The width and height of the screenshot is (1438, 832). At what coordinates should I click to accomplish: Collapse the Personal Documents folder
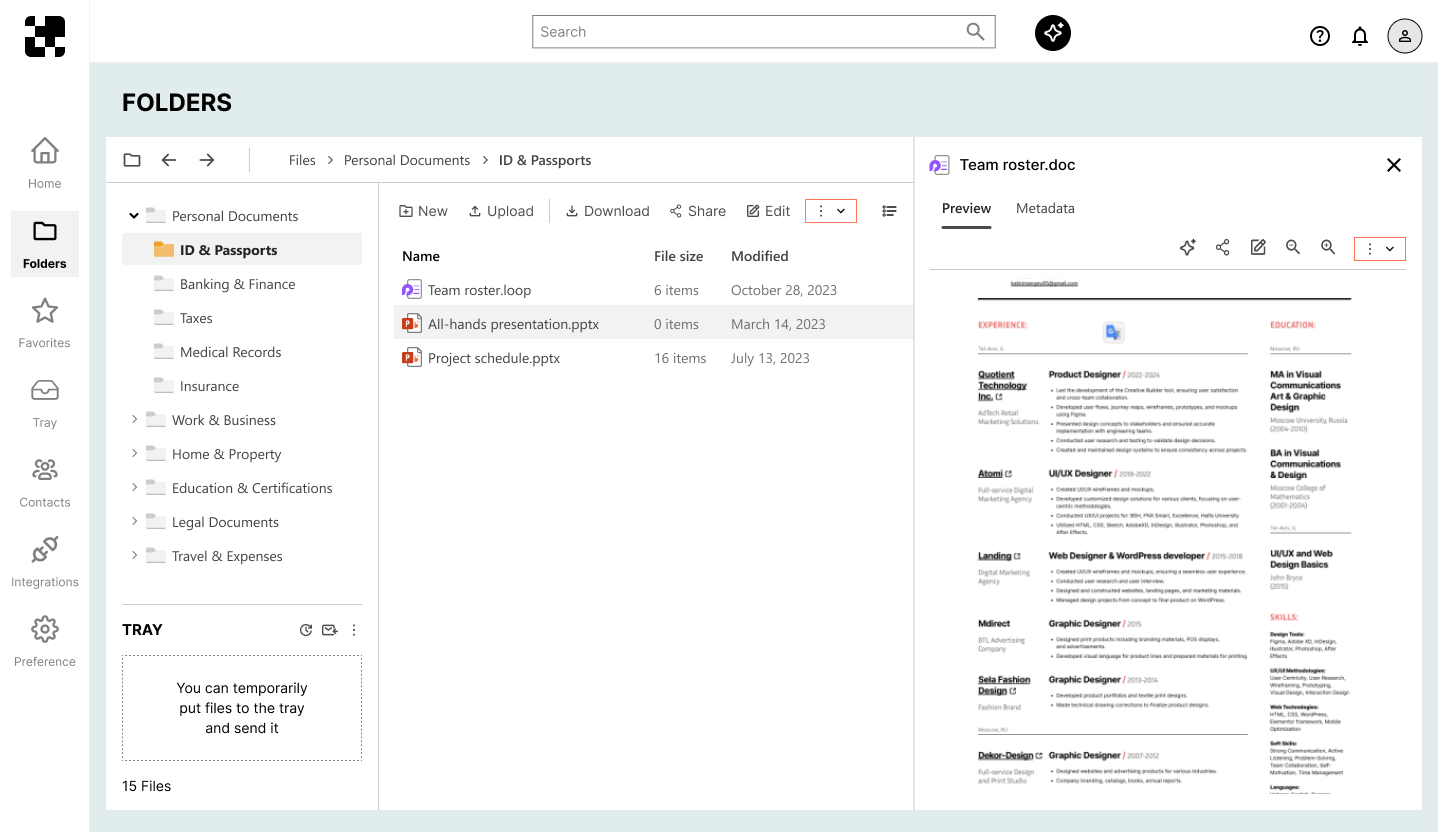134,216
